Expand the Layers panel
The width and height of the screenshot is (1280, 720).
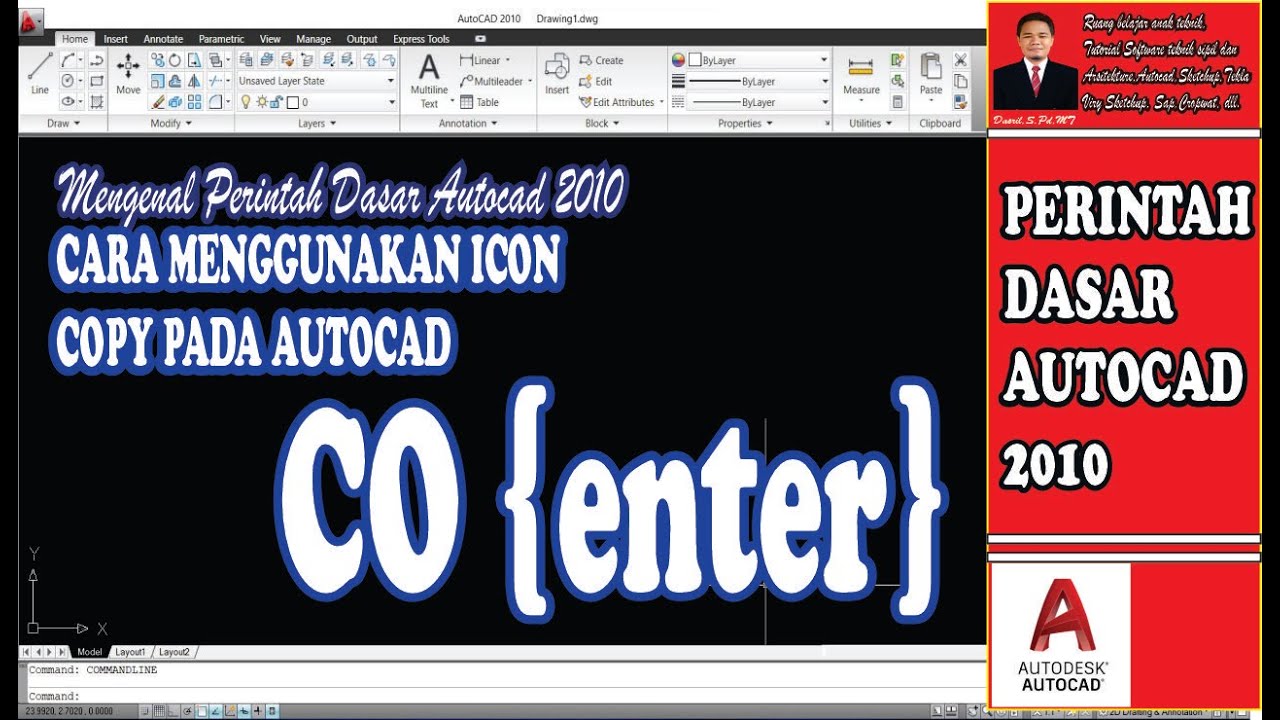[316, 124]
